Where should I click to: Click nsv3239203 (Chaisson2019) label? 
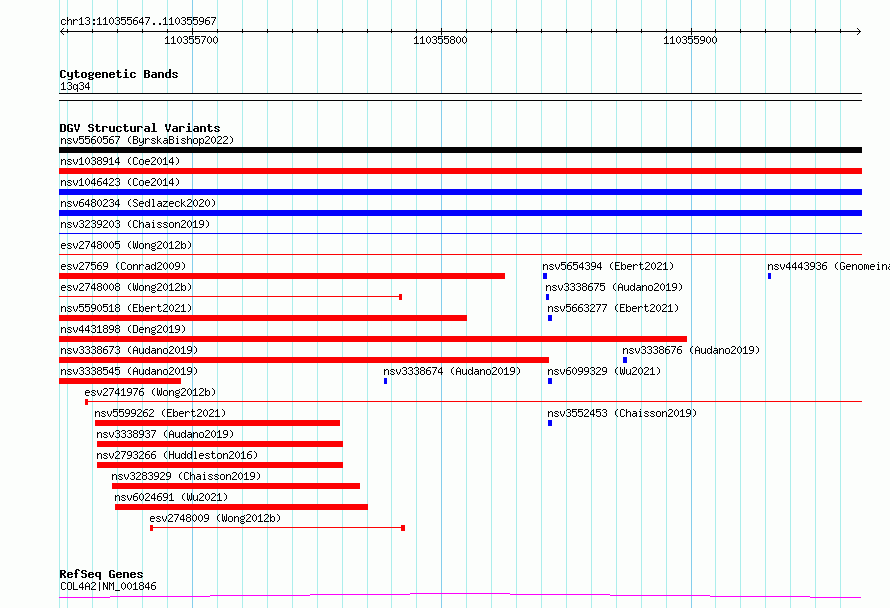(x=135, y=224)
